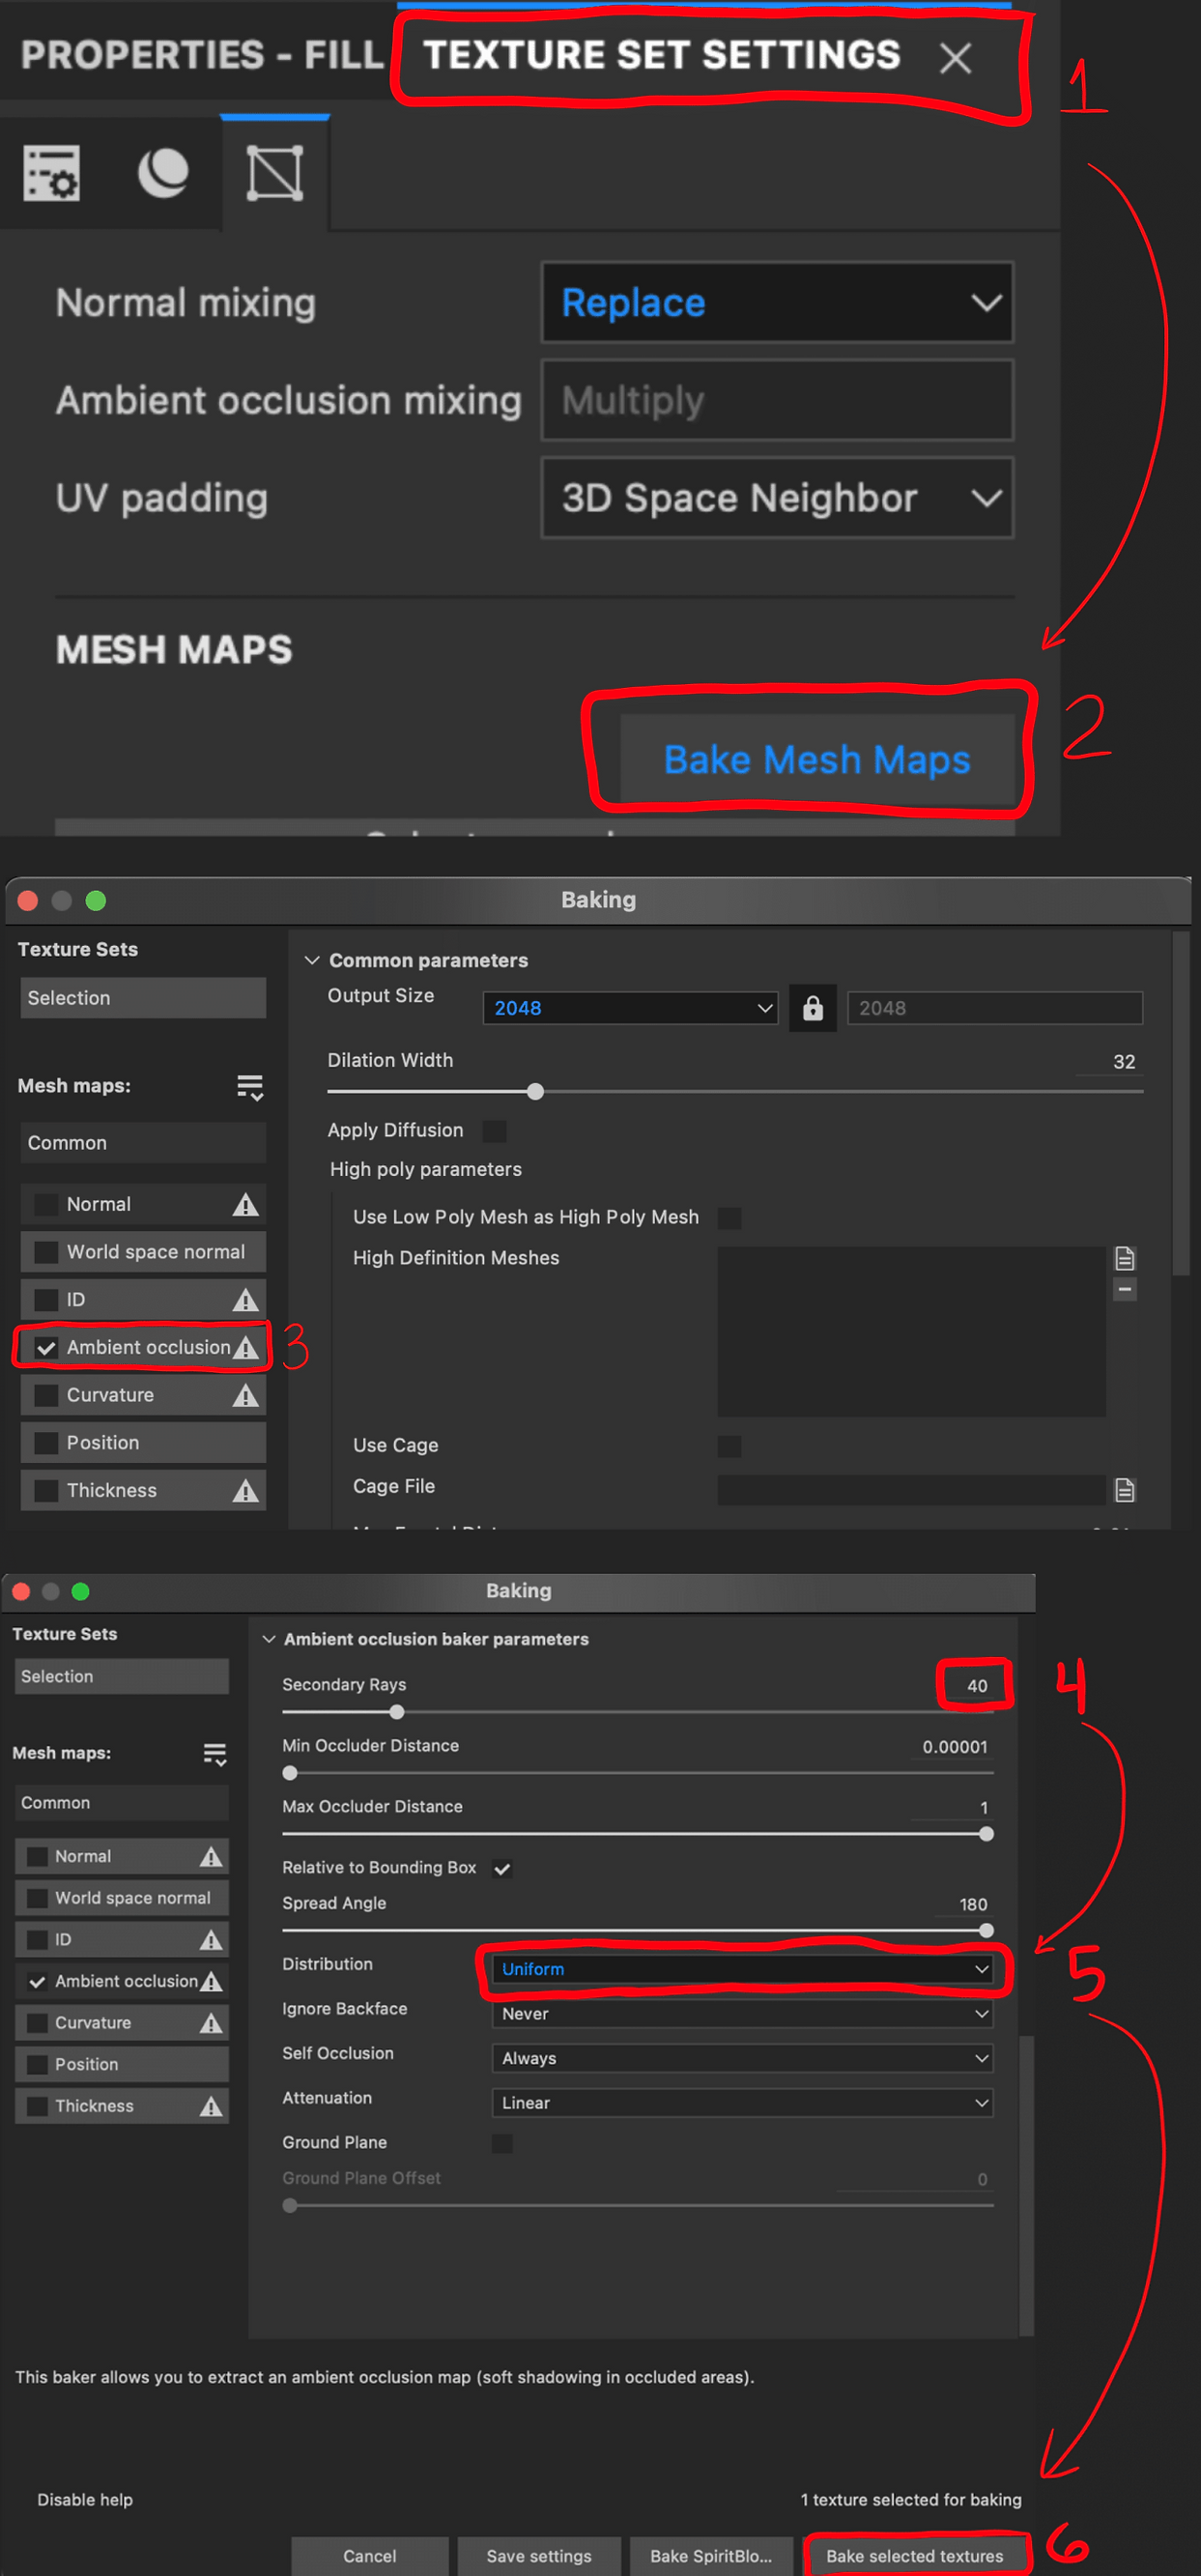This screenshot has width=1201, height=2576.
Task: Click the Min Occluder Distance value 0.00001
Action: (x=954, y=1746)
